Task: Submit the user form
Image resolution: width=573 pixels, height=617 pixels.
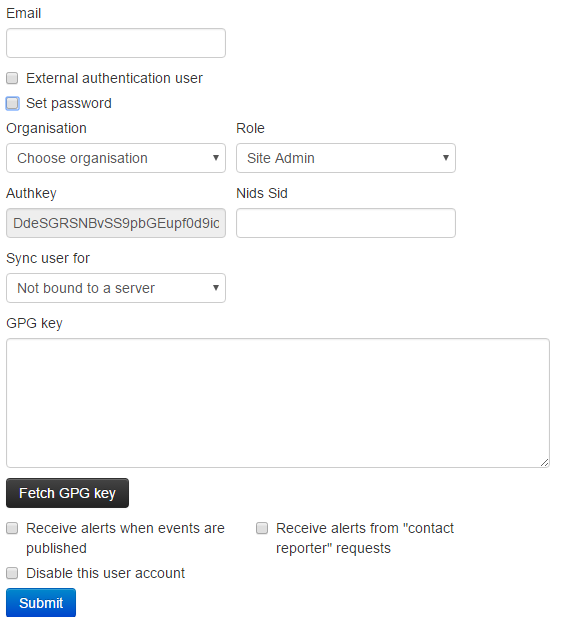Action: click(41, 603)
